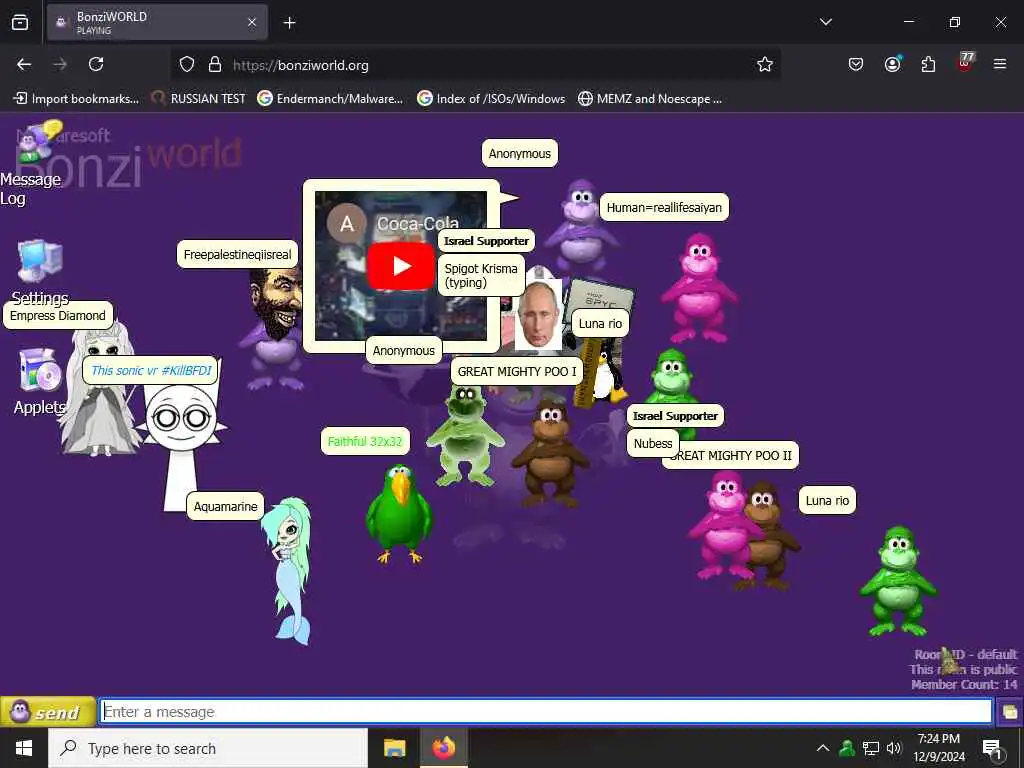This screenshot has height=768, width=1024.
Task: Click the Aquamarine name tag
Action: [x=225, y=506]
